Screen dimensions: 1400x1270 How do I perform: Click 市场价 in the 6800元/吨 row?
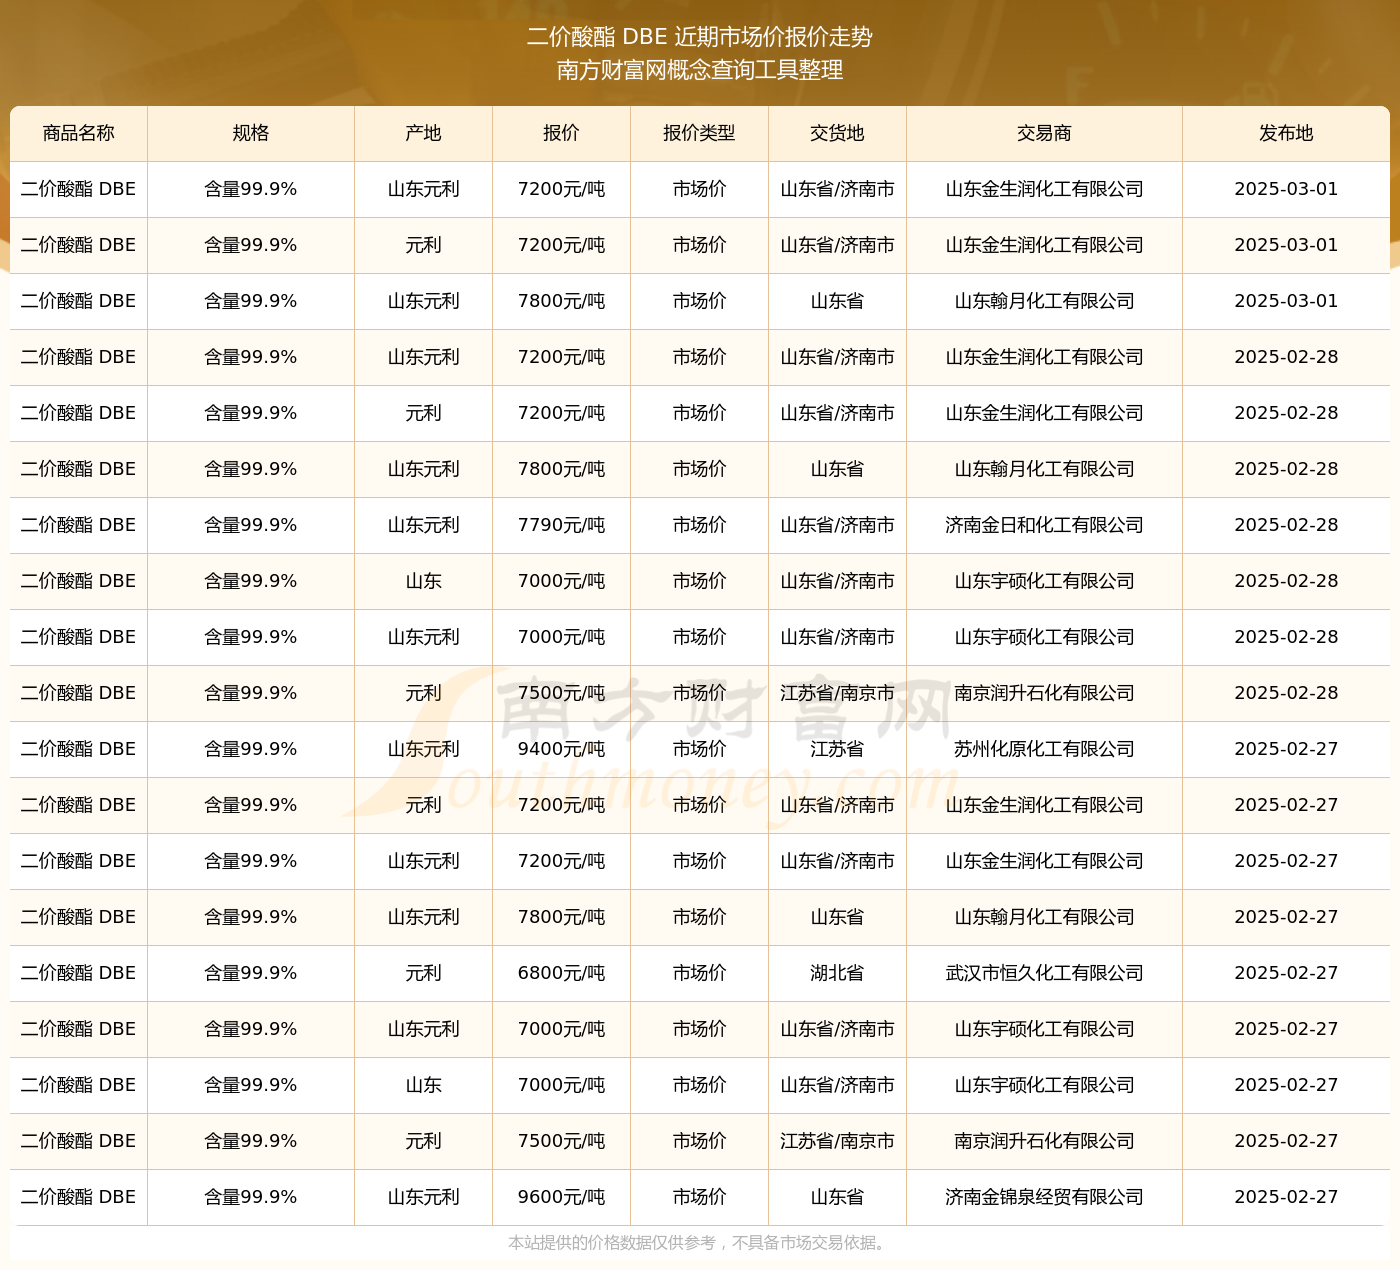pos(699,973)
